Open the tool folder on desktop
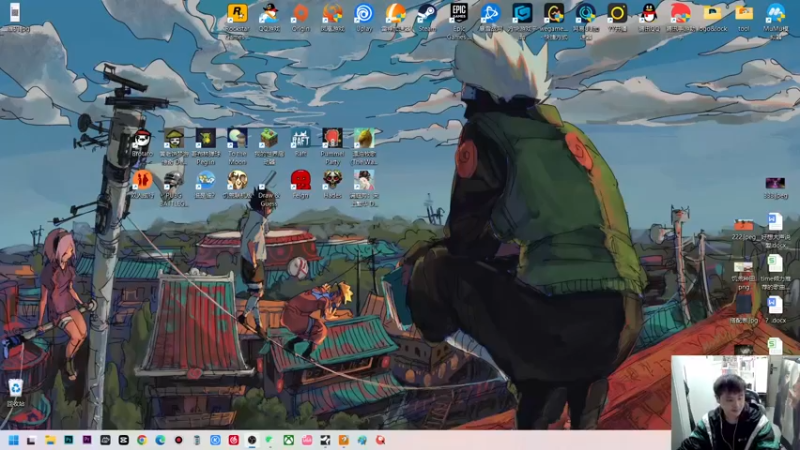The image size is (800, 450). 744,18
